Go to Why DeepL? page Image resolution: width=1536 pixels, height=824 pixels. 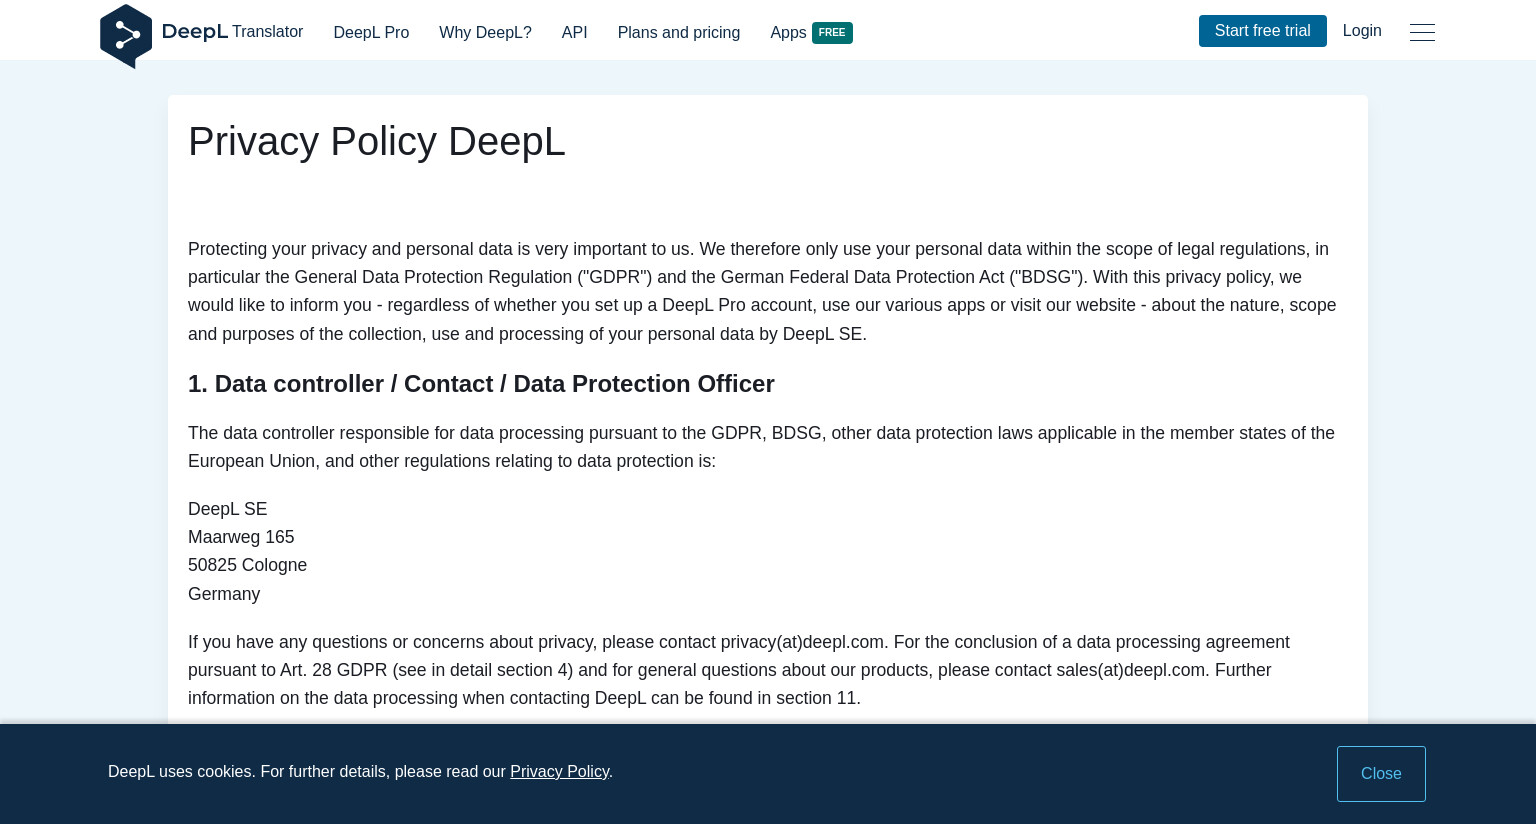pyautogui.click(x=485, y=33)
